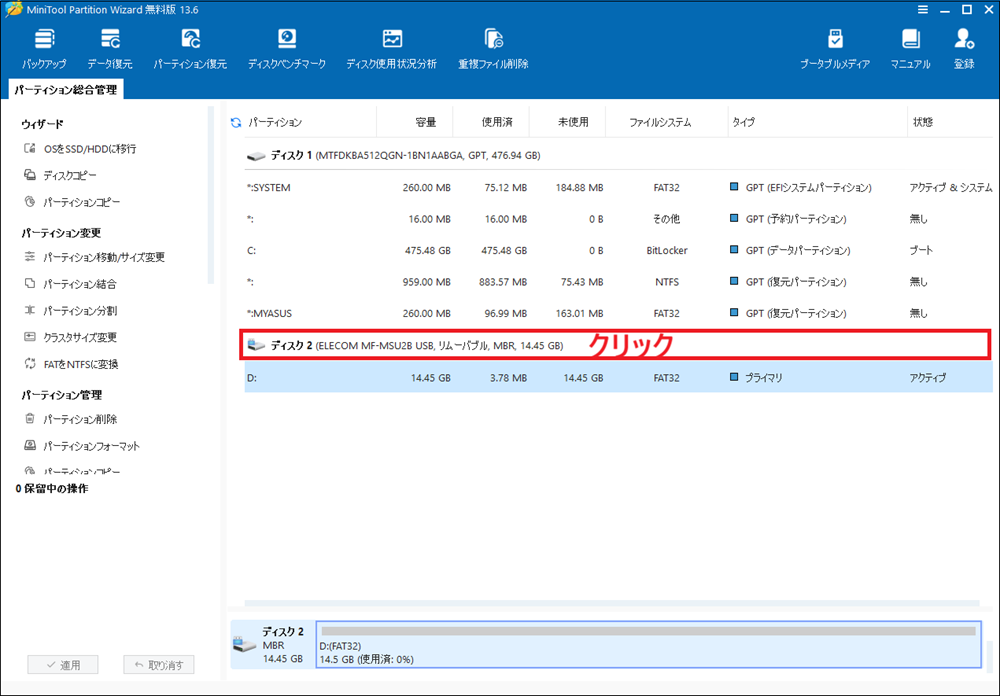Sort by 容量 column header
The image size is (1000, 696).
pos(415,122)
